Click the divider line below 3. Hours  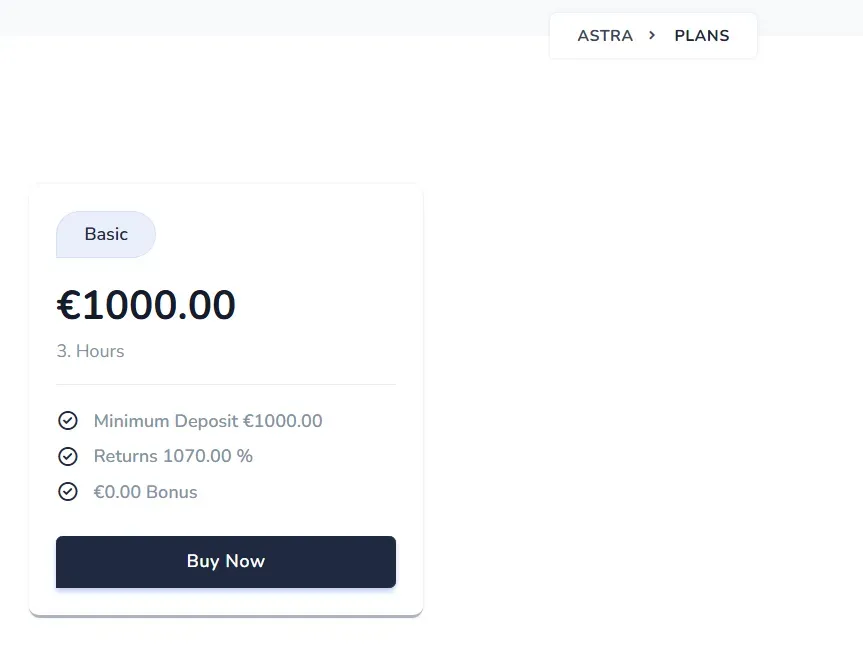[225, 384]
